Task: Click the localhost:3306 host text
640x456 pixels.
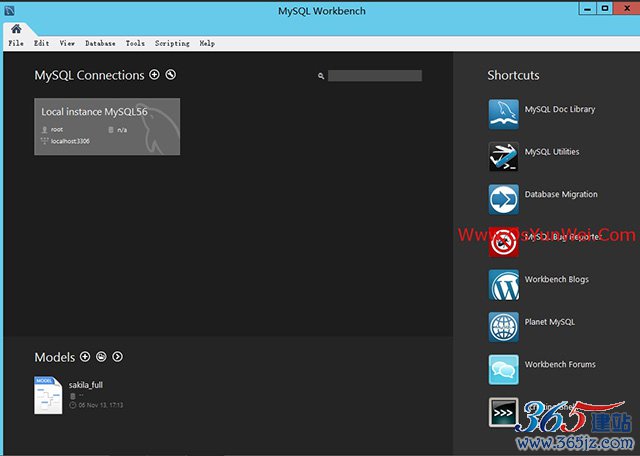Action: pyautogui.click(x=70, y=141)
